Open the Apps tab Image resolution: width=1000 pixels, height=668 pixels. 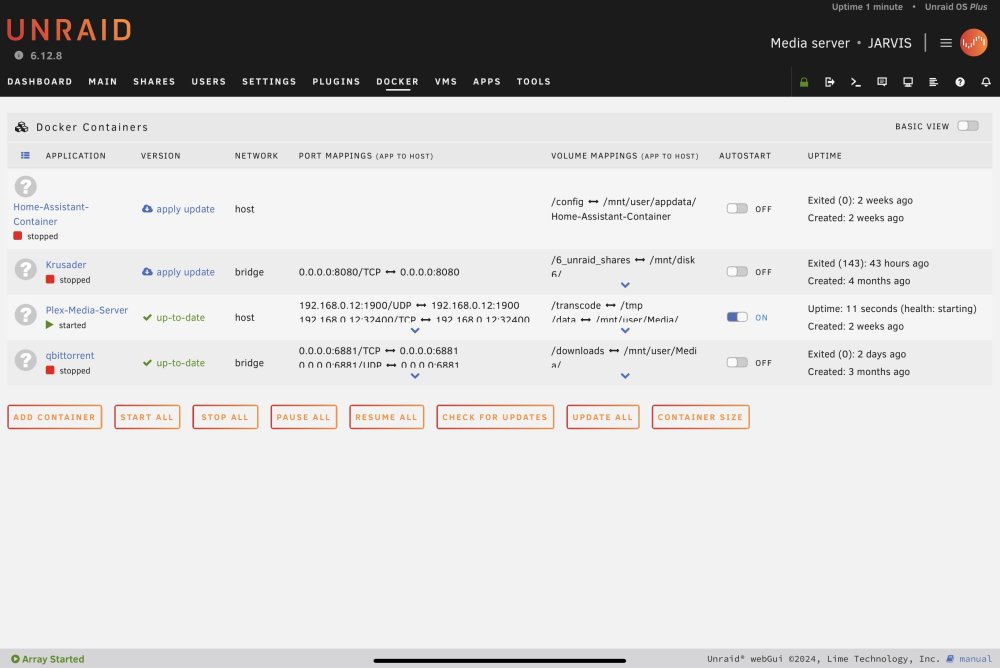pyautogui.click(x=487, y=82)
